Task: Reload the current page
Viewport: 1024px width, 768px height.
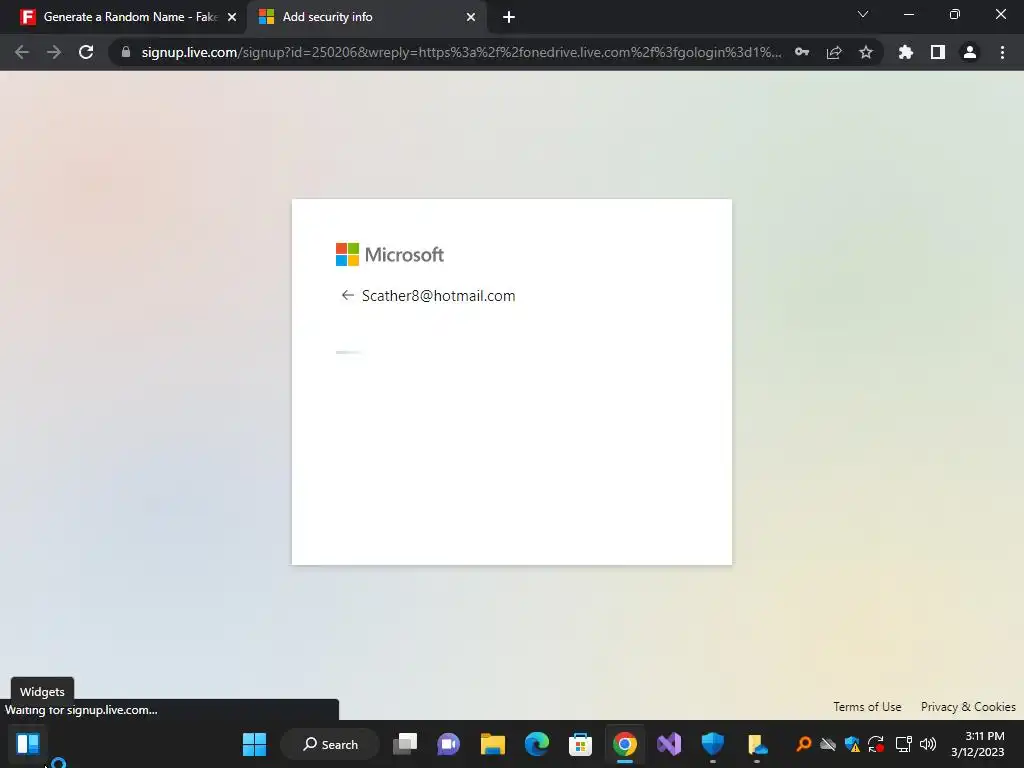Action: click(x=86, y=52)
